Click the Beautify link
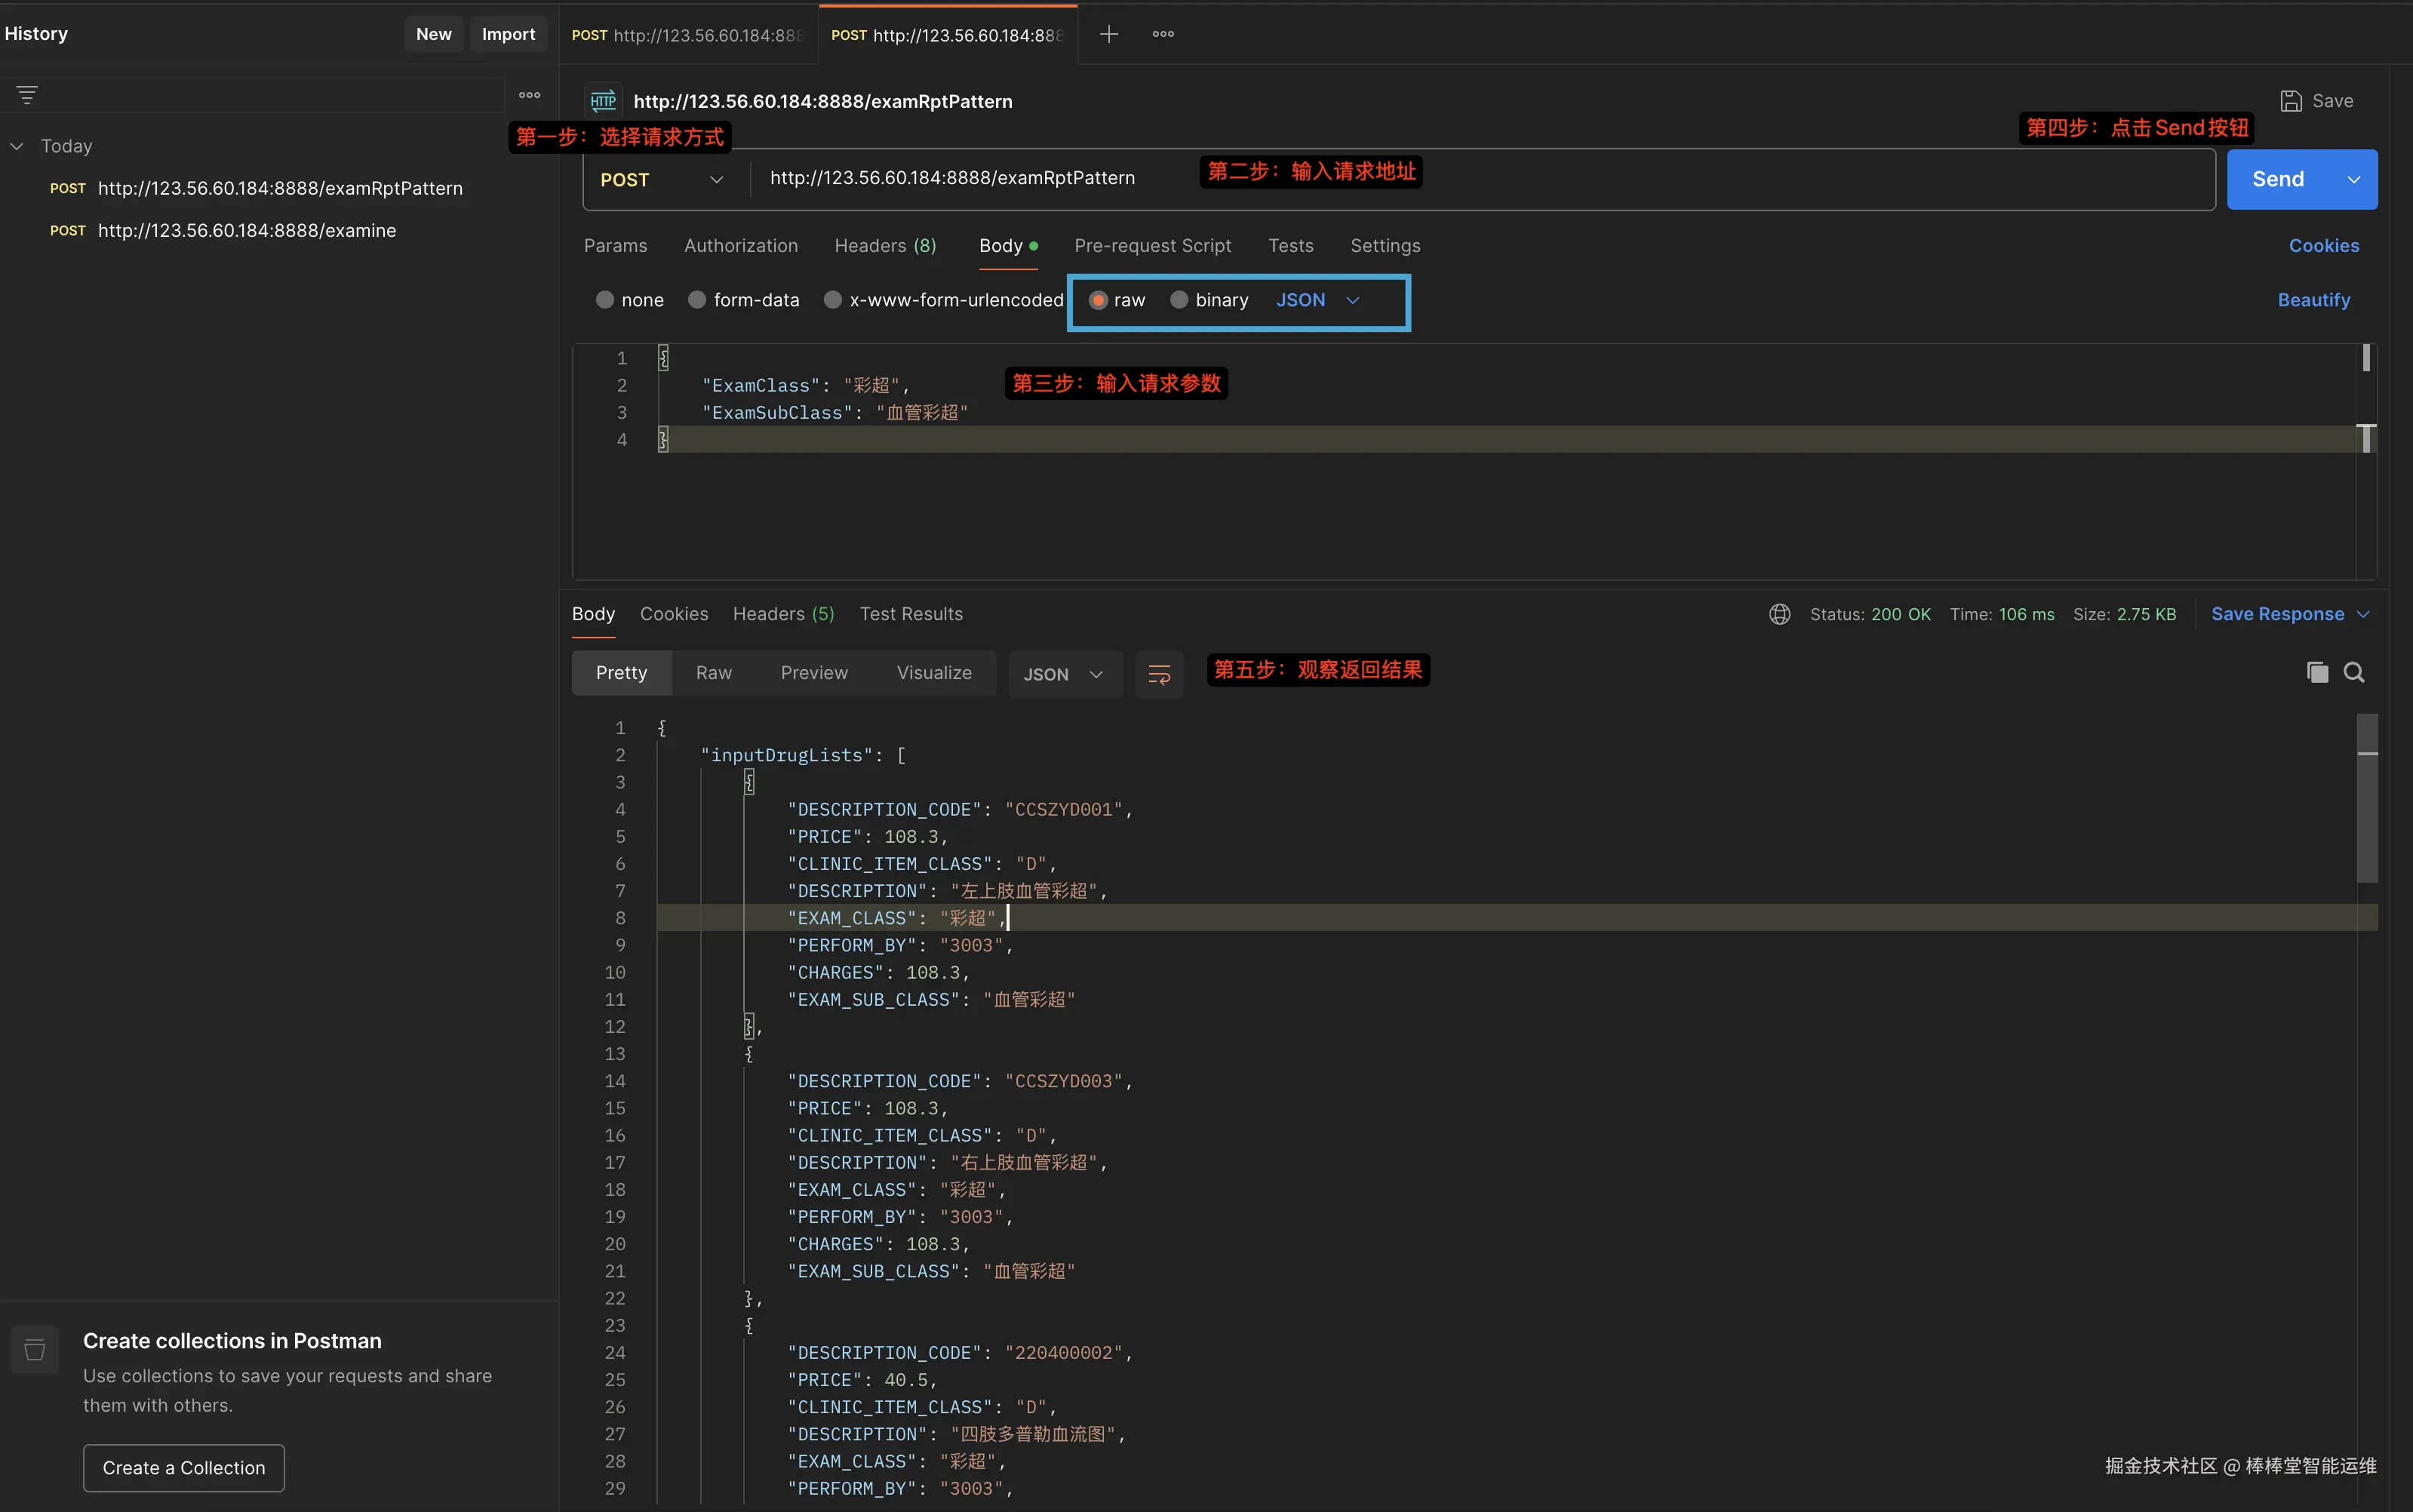The image size is (2413, 1512). [2313, 300]
